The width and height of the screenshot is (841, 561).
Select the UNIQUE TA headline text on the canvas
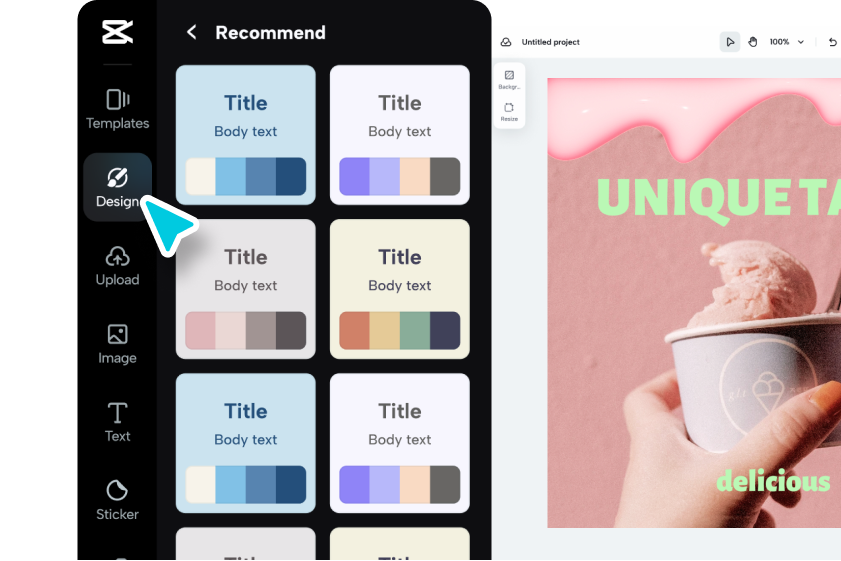[719, 198]
